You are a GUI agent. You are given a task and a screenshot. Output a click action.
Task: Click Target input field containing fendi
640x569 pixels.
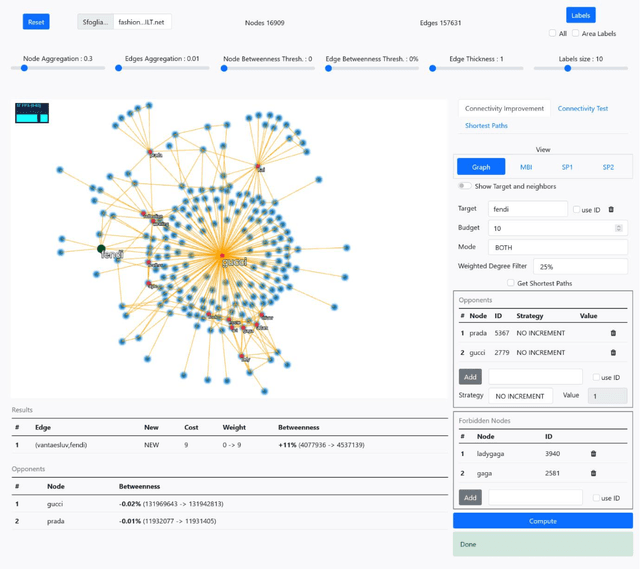[528, 209]
